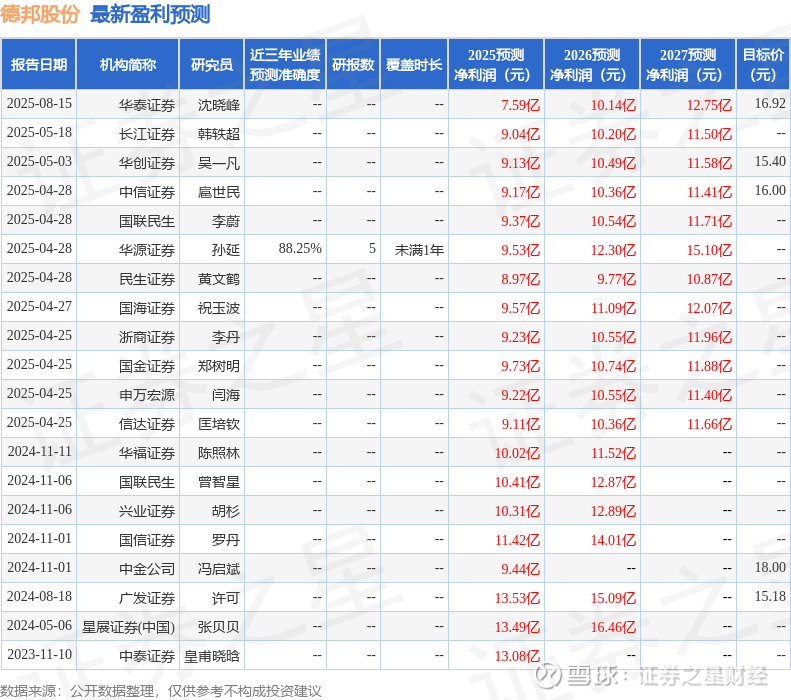Viewport: 791px width, 700px height.
Task: Click the 目标价(元) column header
Action: [x=763, y=65]
